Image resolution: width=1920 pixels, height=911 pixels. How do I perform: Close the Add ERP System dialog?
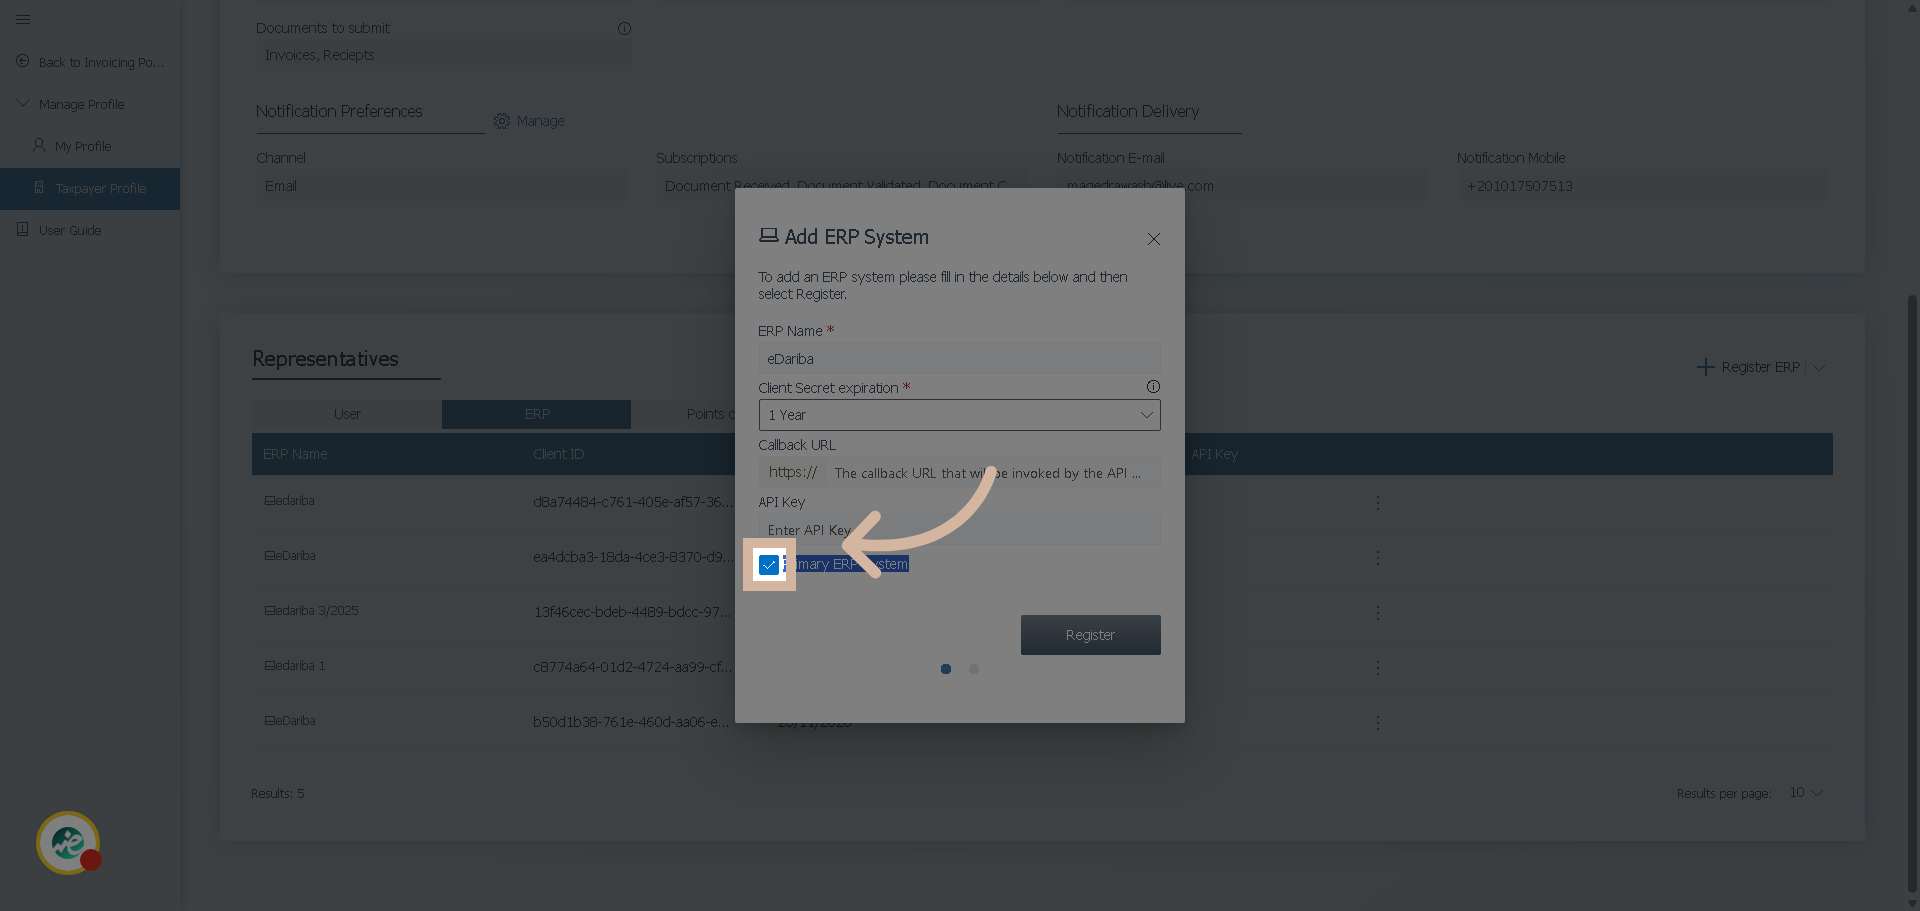tap(1154, 239)
